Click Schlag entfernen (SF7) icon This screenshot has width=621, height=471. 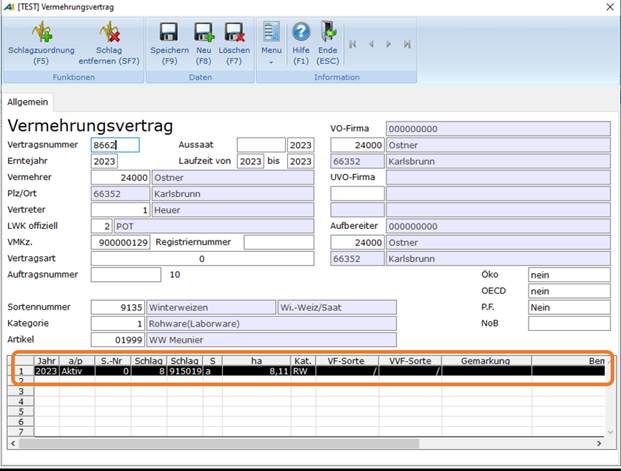[x=109, y=32]
